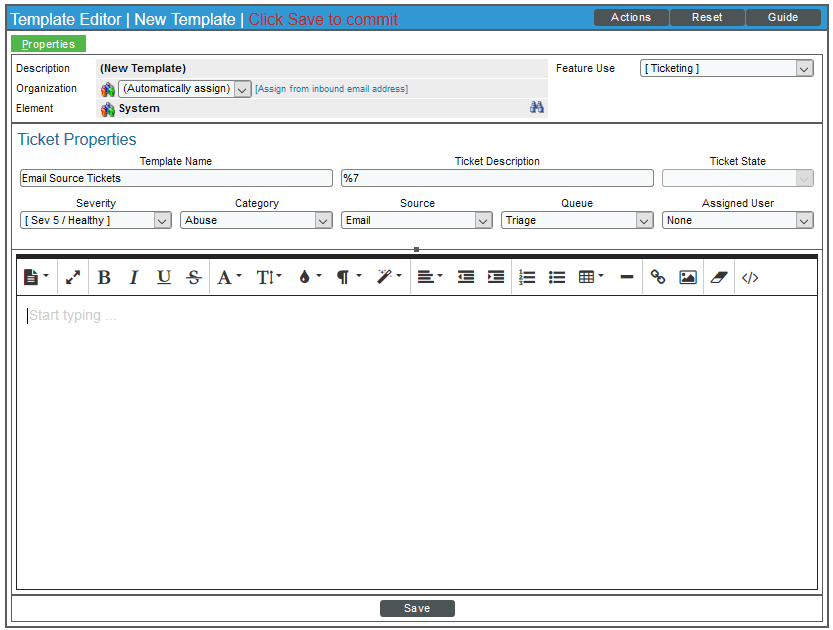Open the code view icon
This screenshot has width=833, height=630.
(750, 278)
